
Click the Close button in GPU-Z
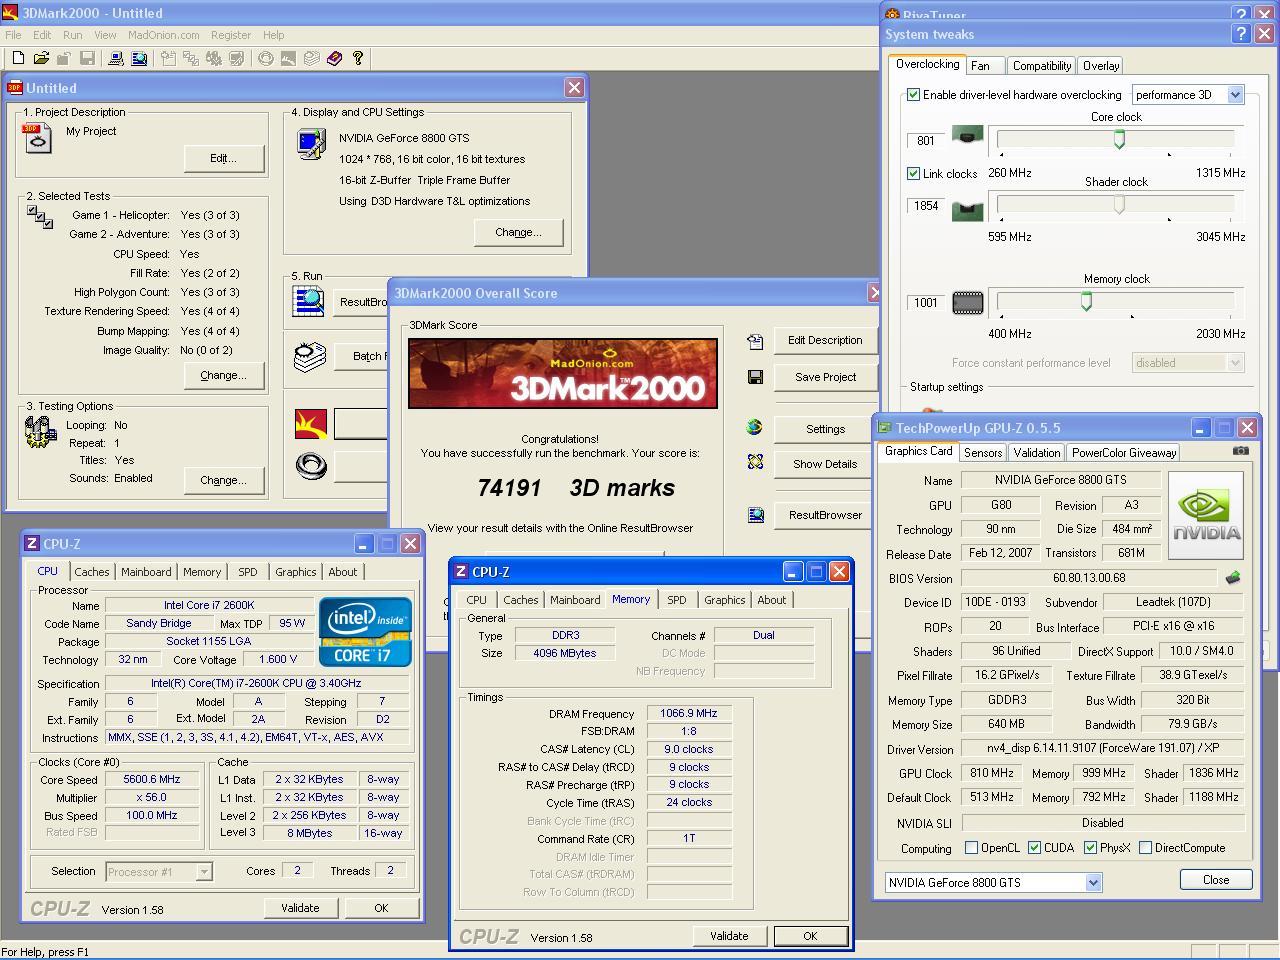1216,880
